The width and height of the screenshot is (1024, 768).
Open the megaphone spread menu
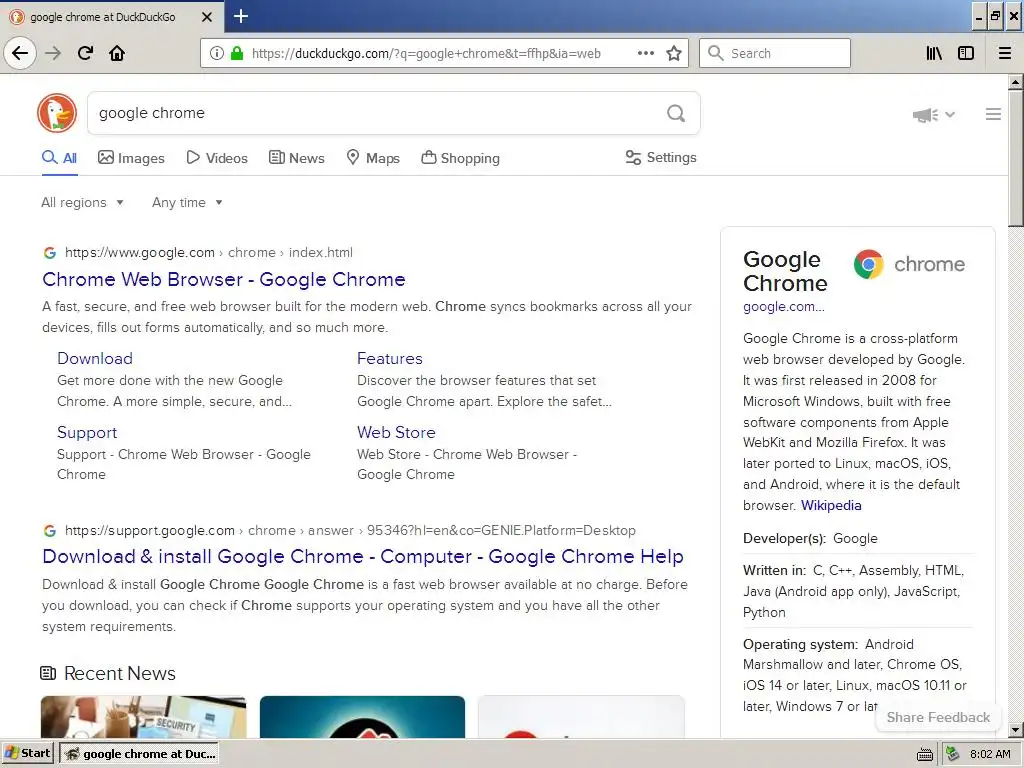tap(934, 115)
